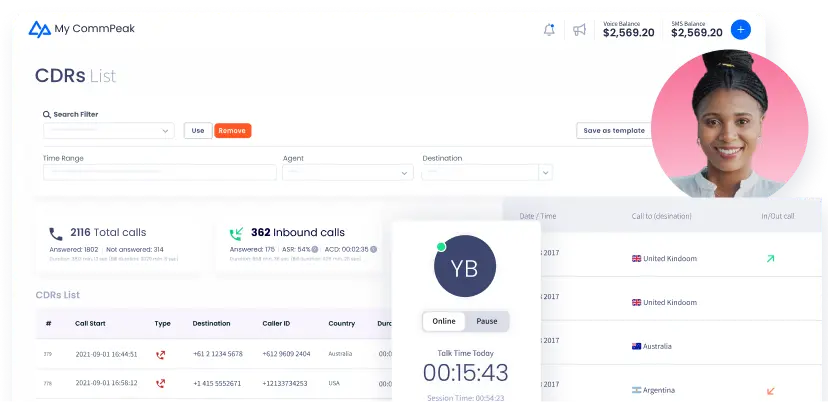Click the orange inbound arrow in Argentina row
The width and height of the screenshot is (828, 402).
pos(770,391)
